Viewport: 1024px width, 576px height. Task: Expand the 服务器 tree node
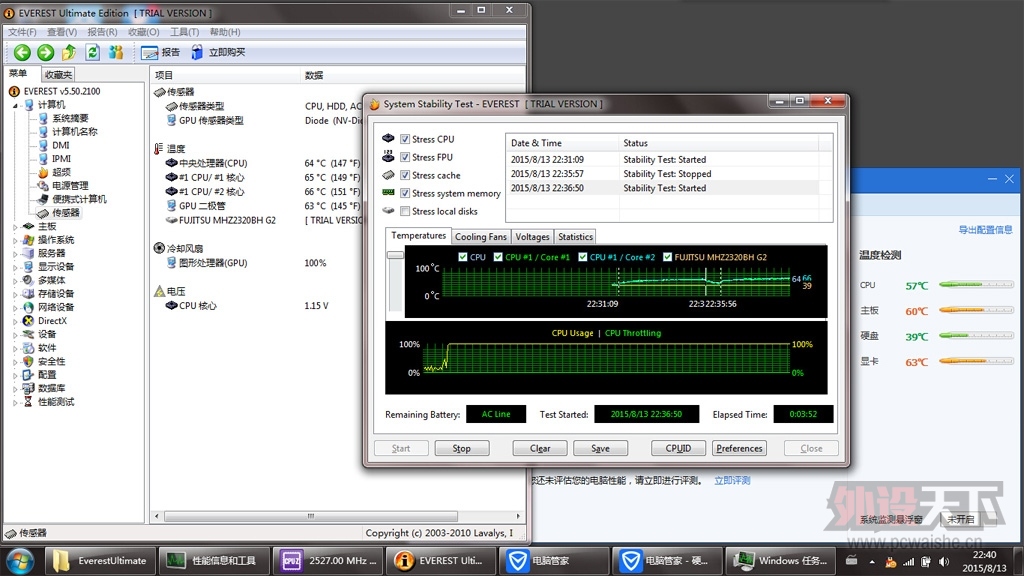click(16, 253)
